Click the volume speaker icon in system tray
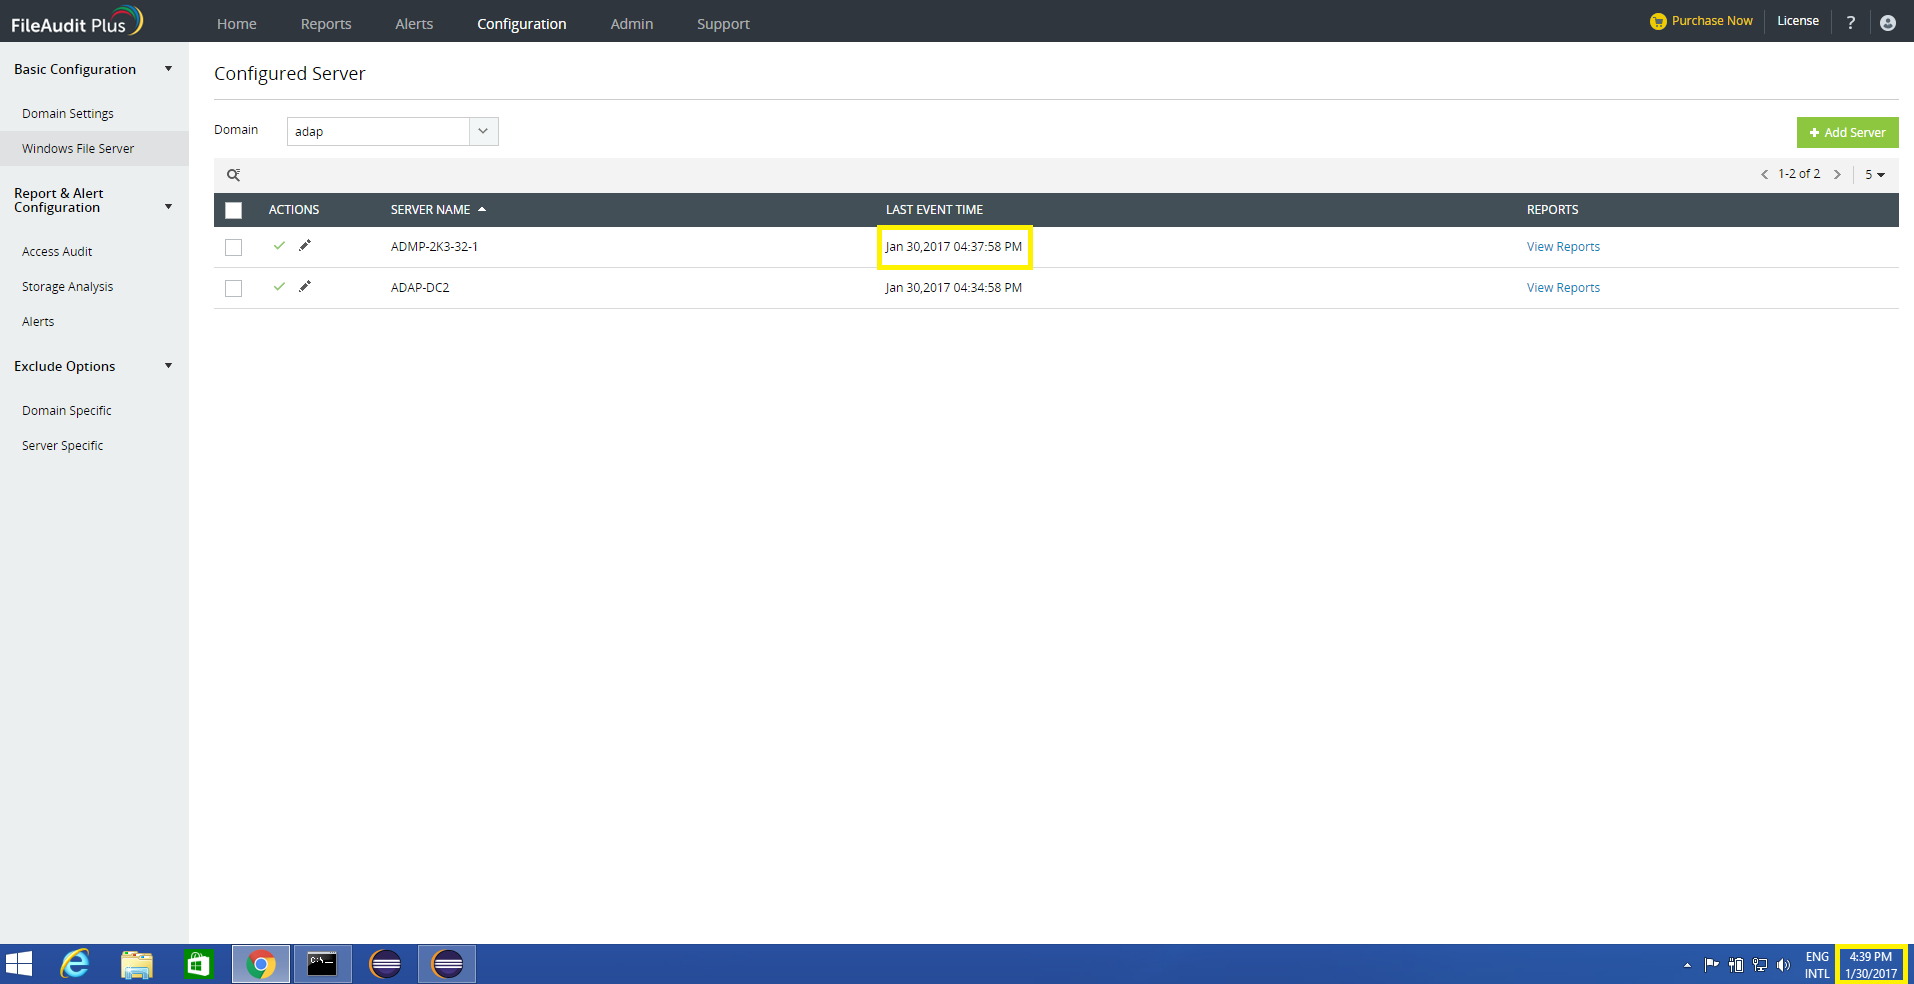This screenshot has height=984, width=1914. tap(1783, 965)
